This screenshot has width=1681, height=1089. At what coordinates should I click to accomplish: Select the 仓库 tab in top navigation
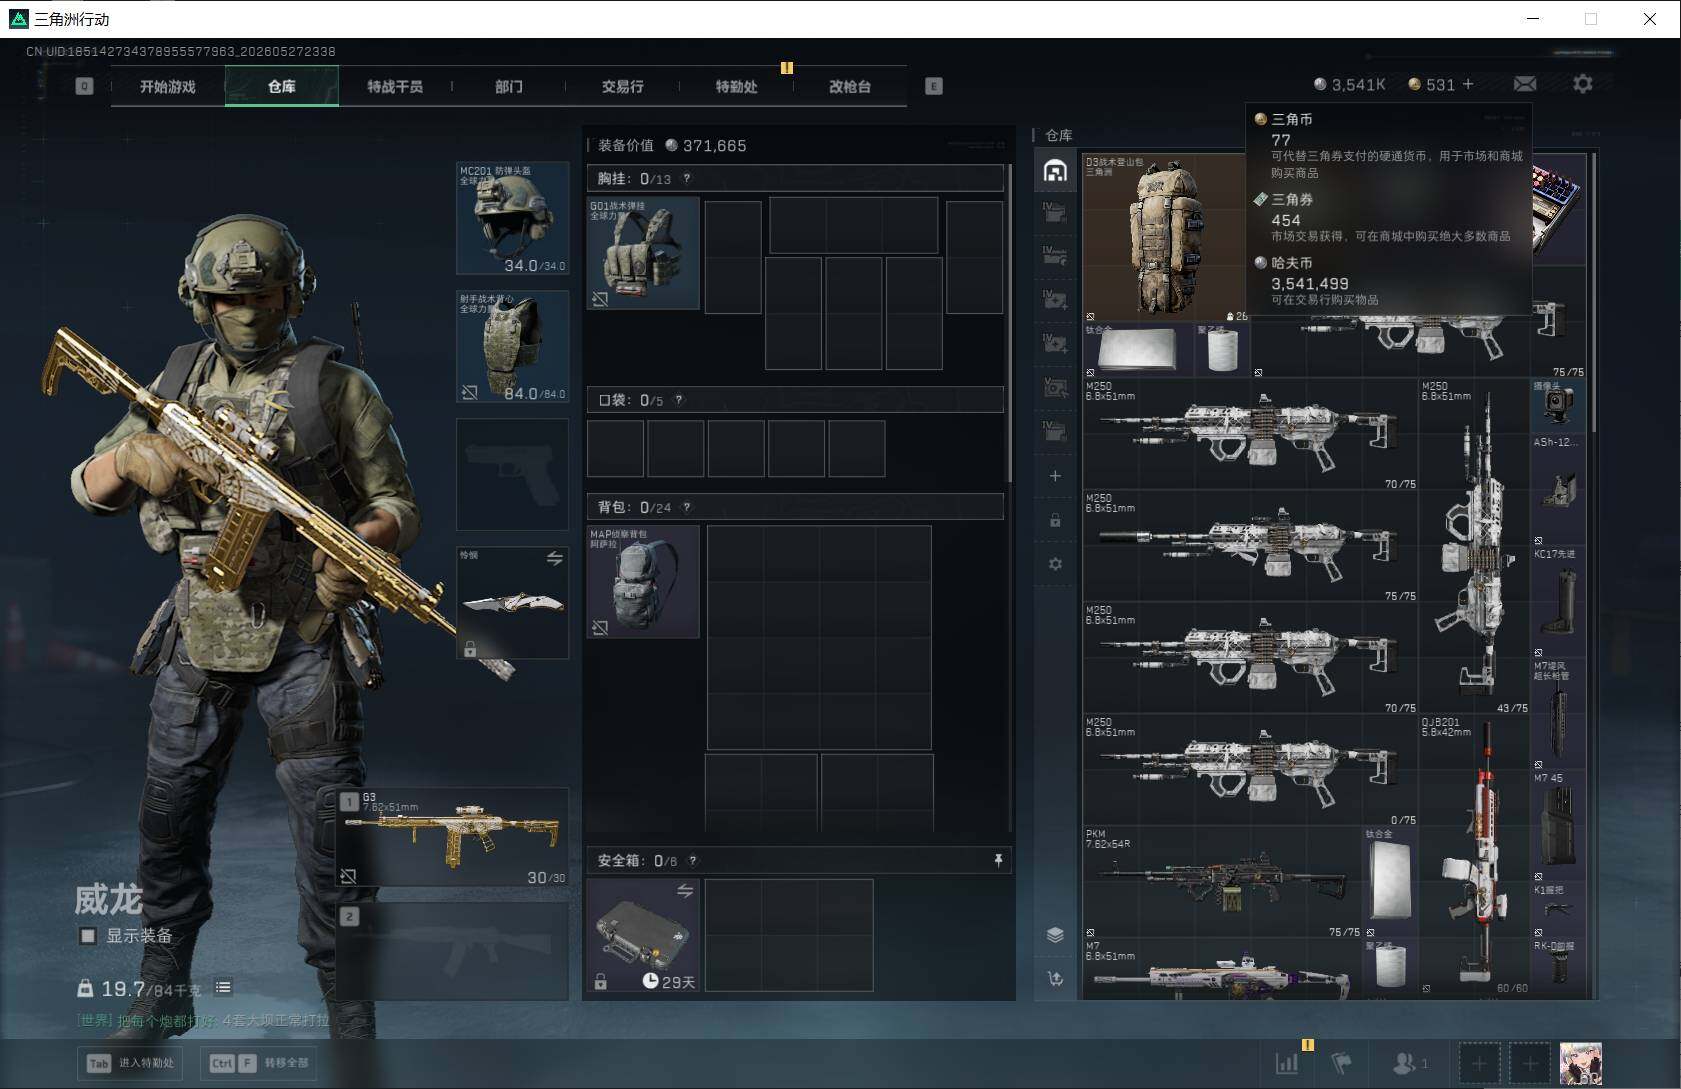[282, 86]
